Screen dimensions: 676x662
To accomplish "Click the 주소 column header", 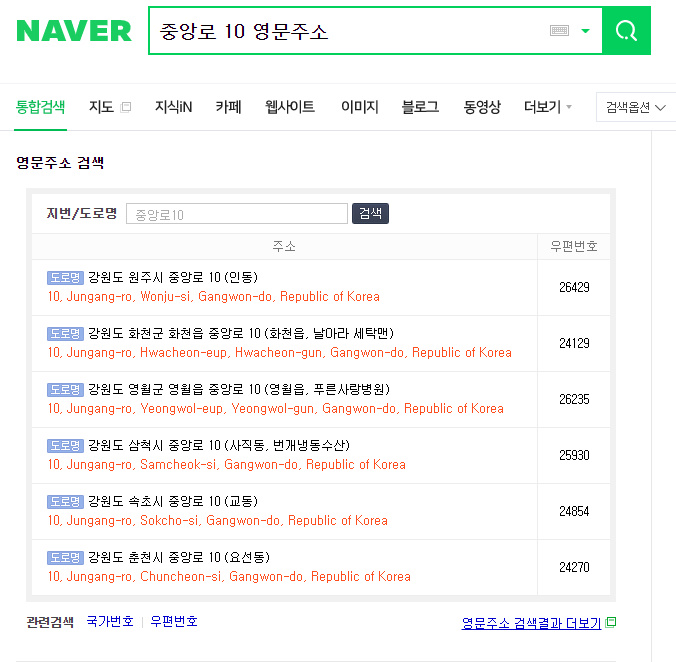I will [x=284, y=247].
